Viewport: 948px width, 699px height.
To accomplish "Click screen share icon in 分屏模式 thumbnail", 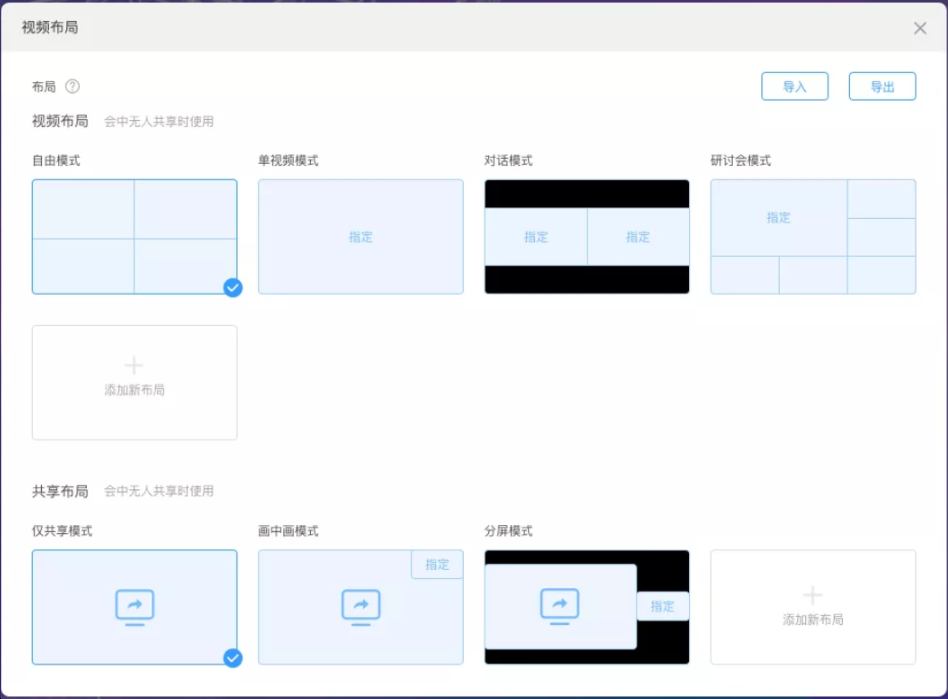I will 560,606.
